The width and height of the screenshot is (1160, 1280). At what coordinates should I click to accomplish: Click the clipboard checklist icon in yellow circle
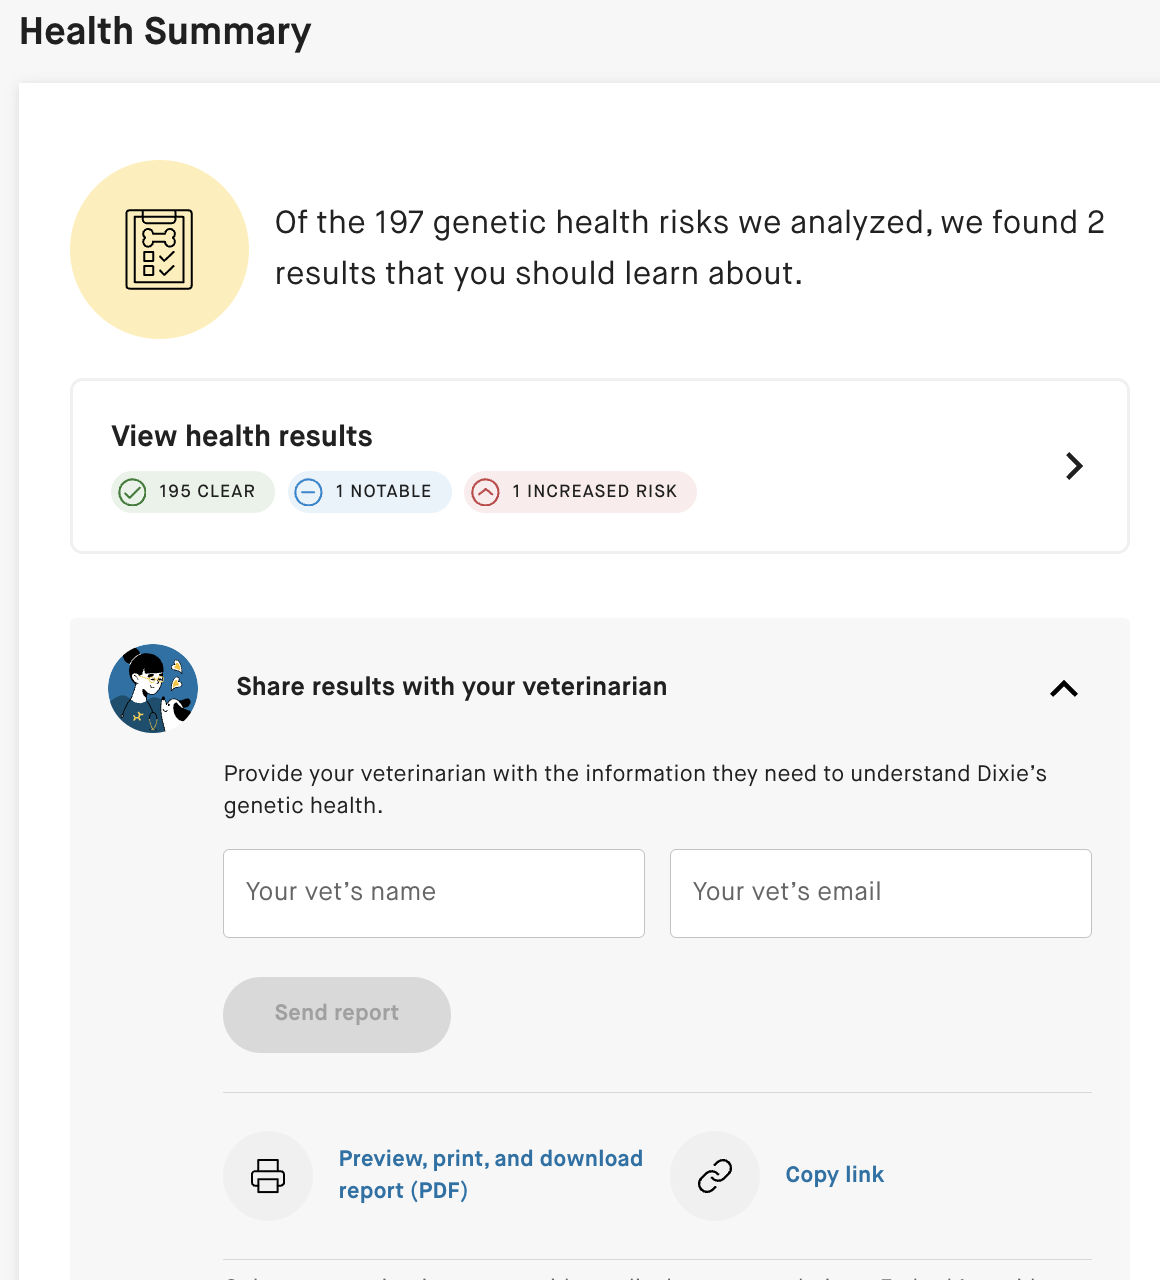click(159, 249)
